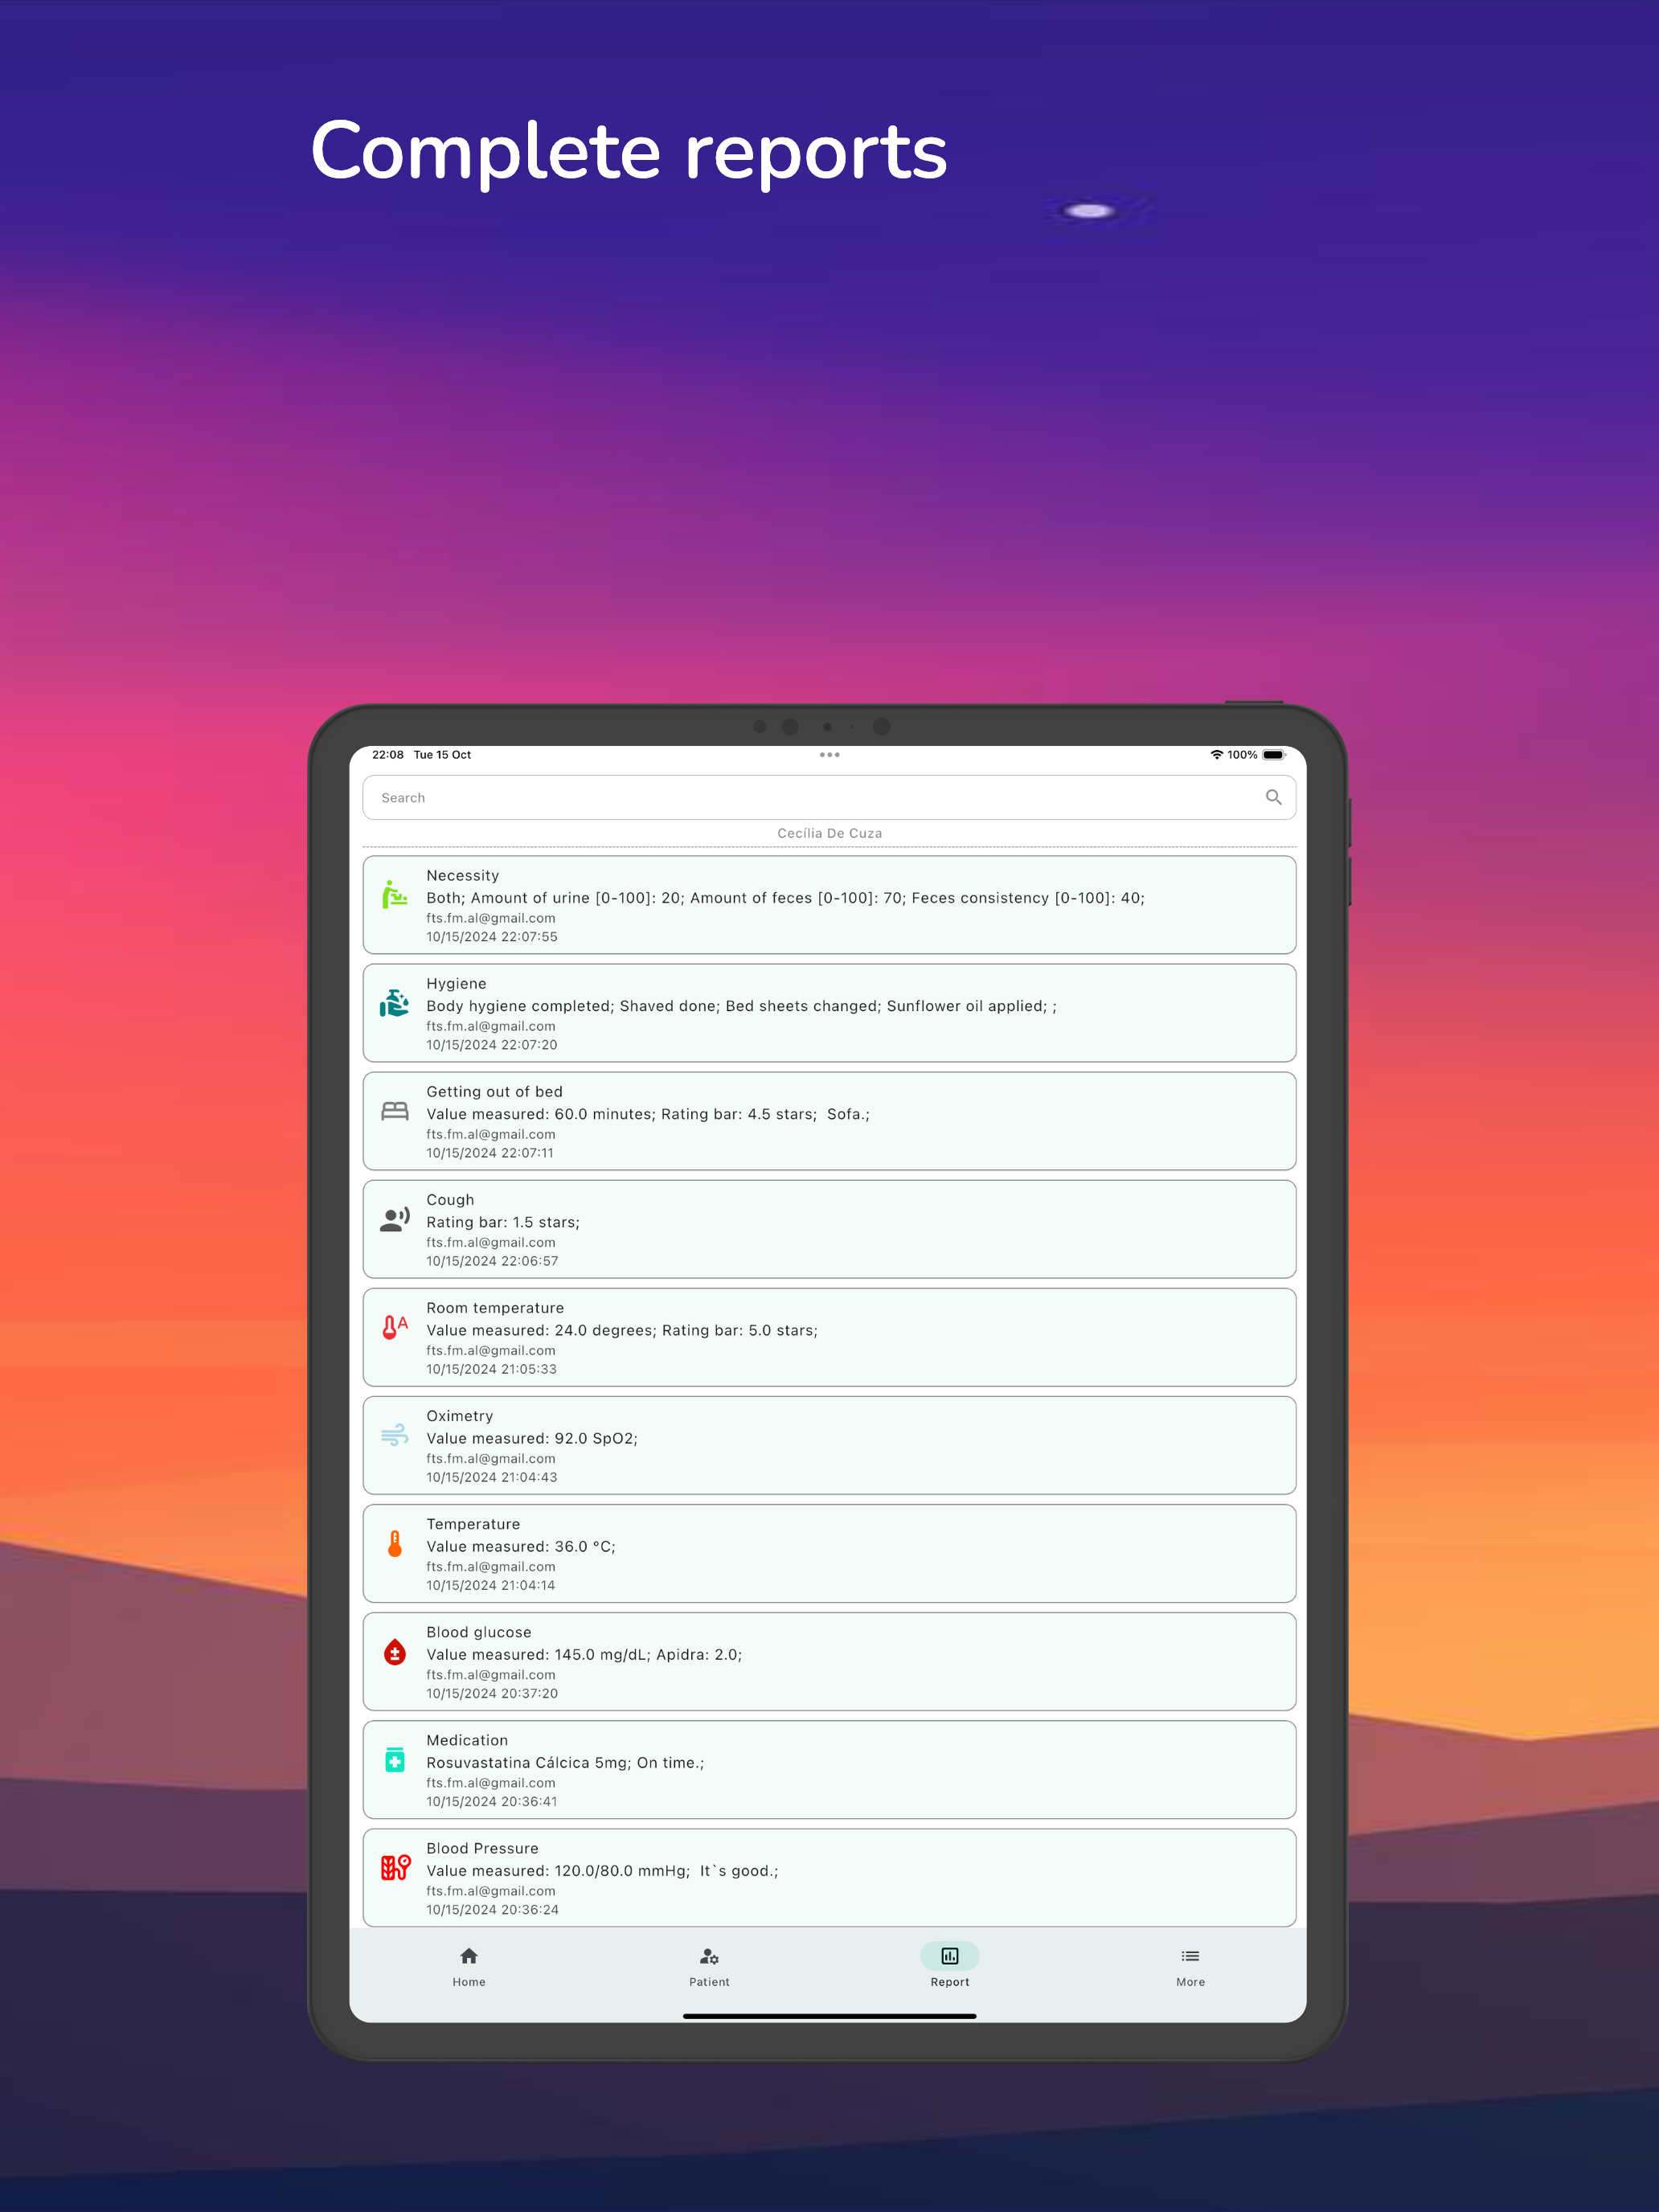Screen dimensions: 1659x2212
Task: Open the More menu tab
Action: (1190, 1967)
